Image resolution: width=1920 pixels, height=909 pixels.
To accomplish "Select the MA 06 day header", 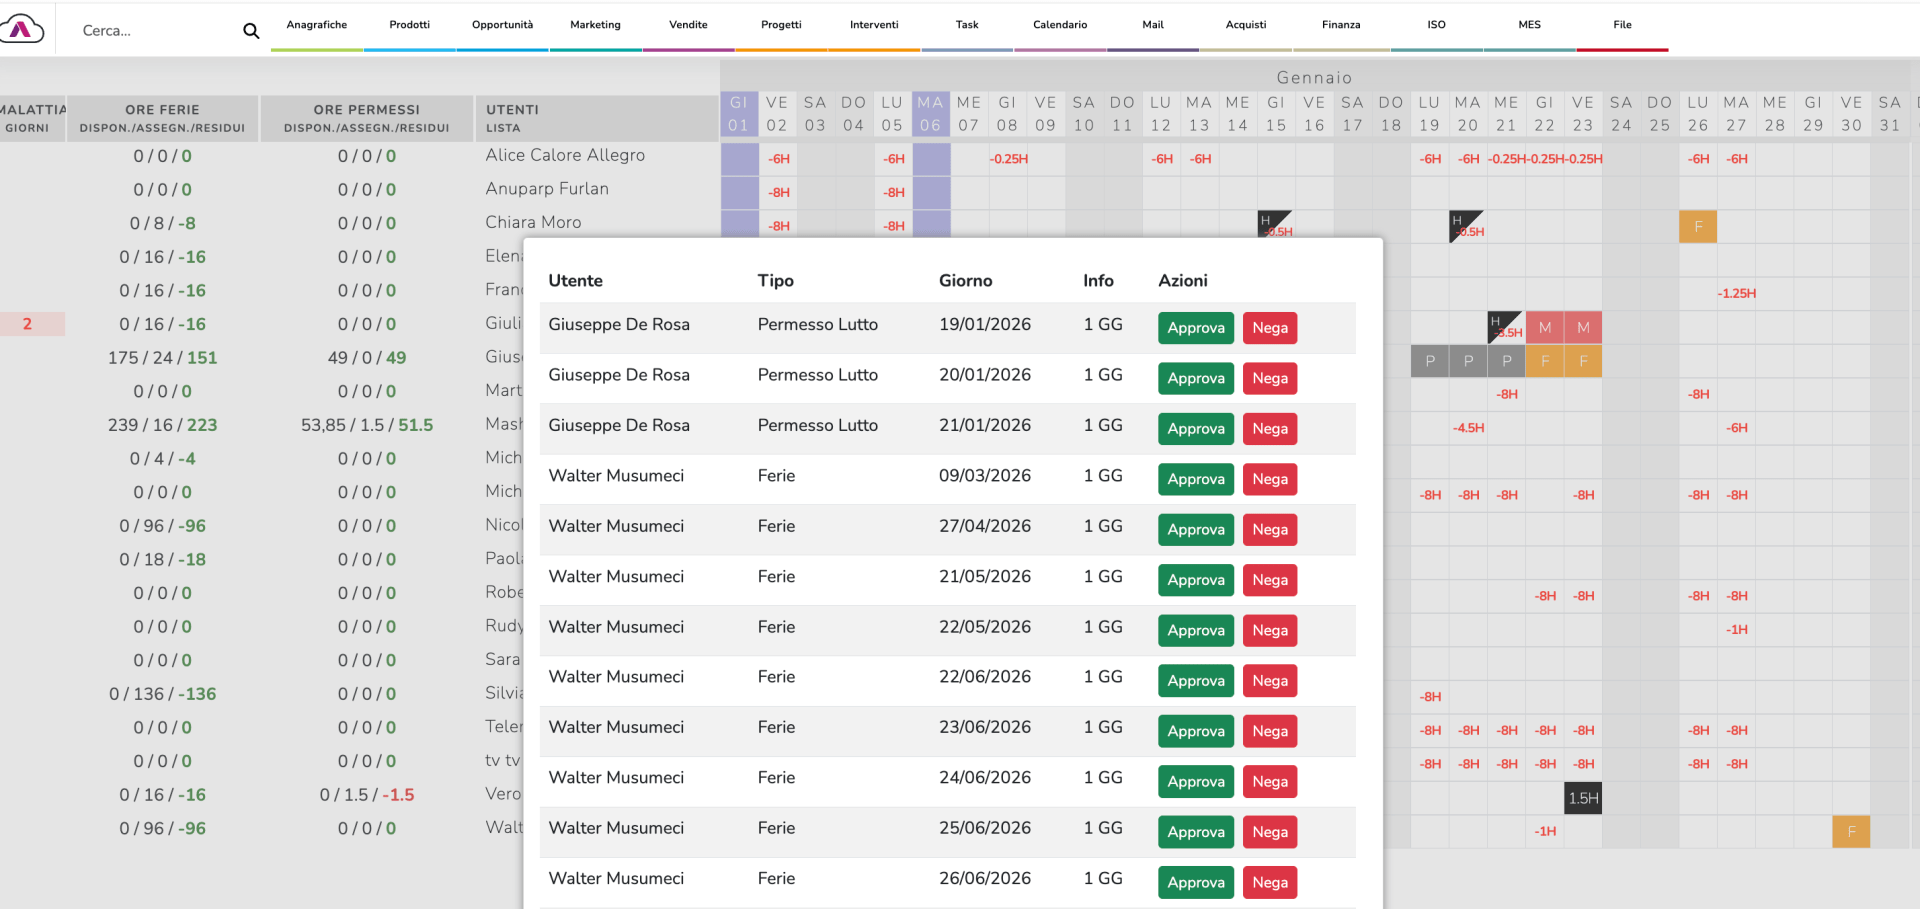I will pos(930,114).
